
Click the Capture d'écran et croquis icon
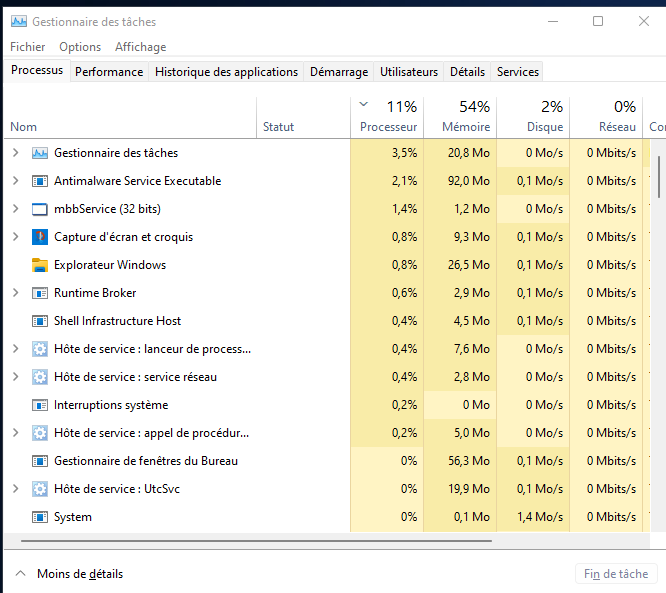click(x=40, y=237)
